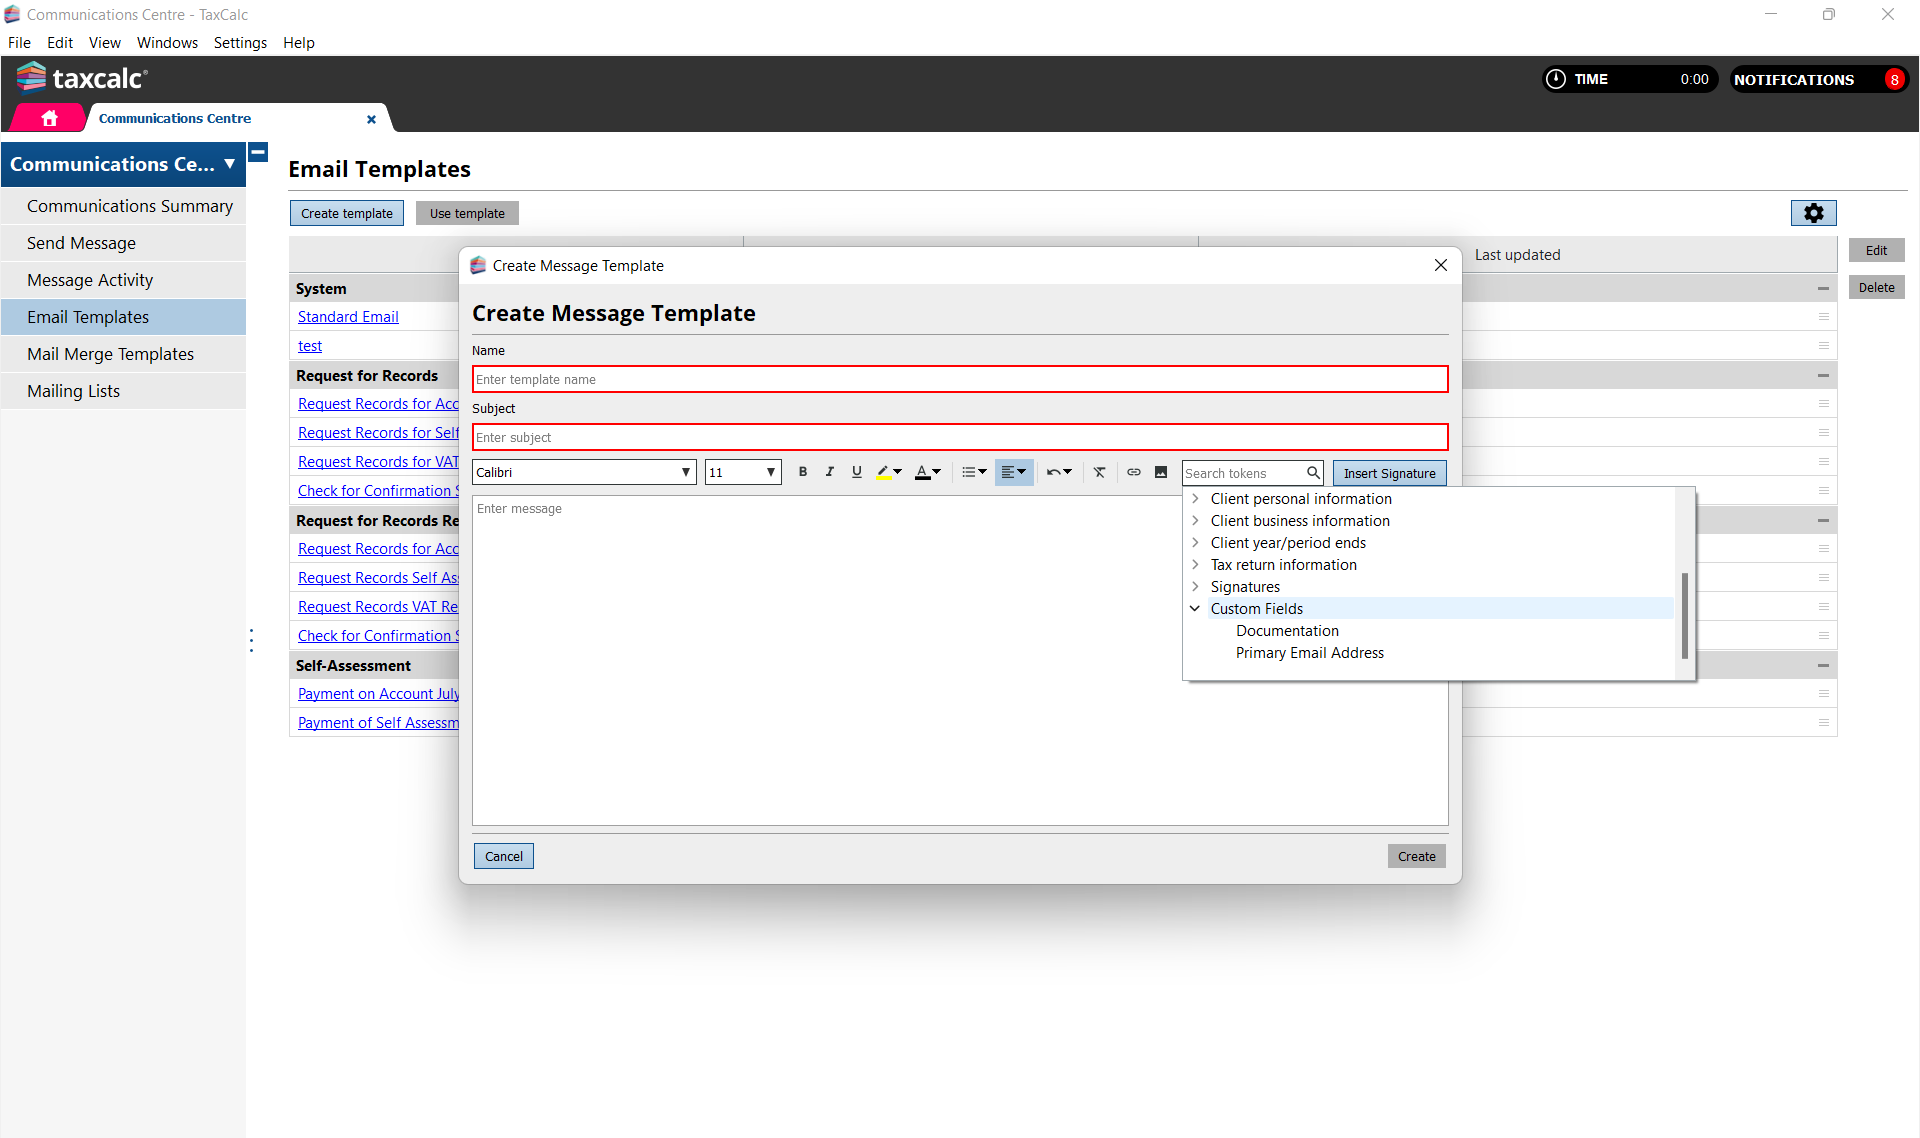Image resolution: width=1920 pixels, height=1138 pixels.
Task: Open the font size 11 dropdown
Action: [742, 472]
